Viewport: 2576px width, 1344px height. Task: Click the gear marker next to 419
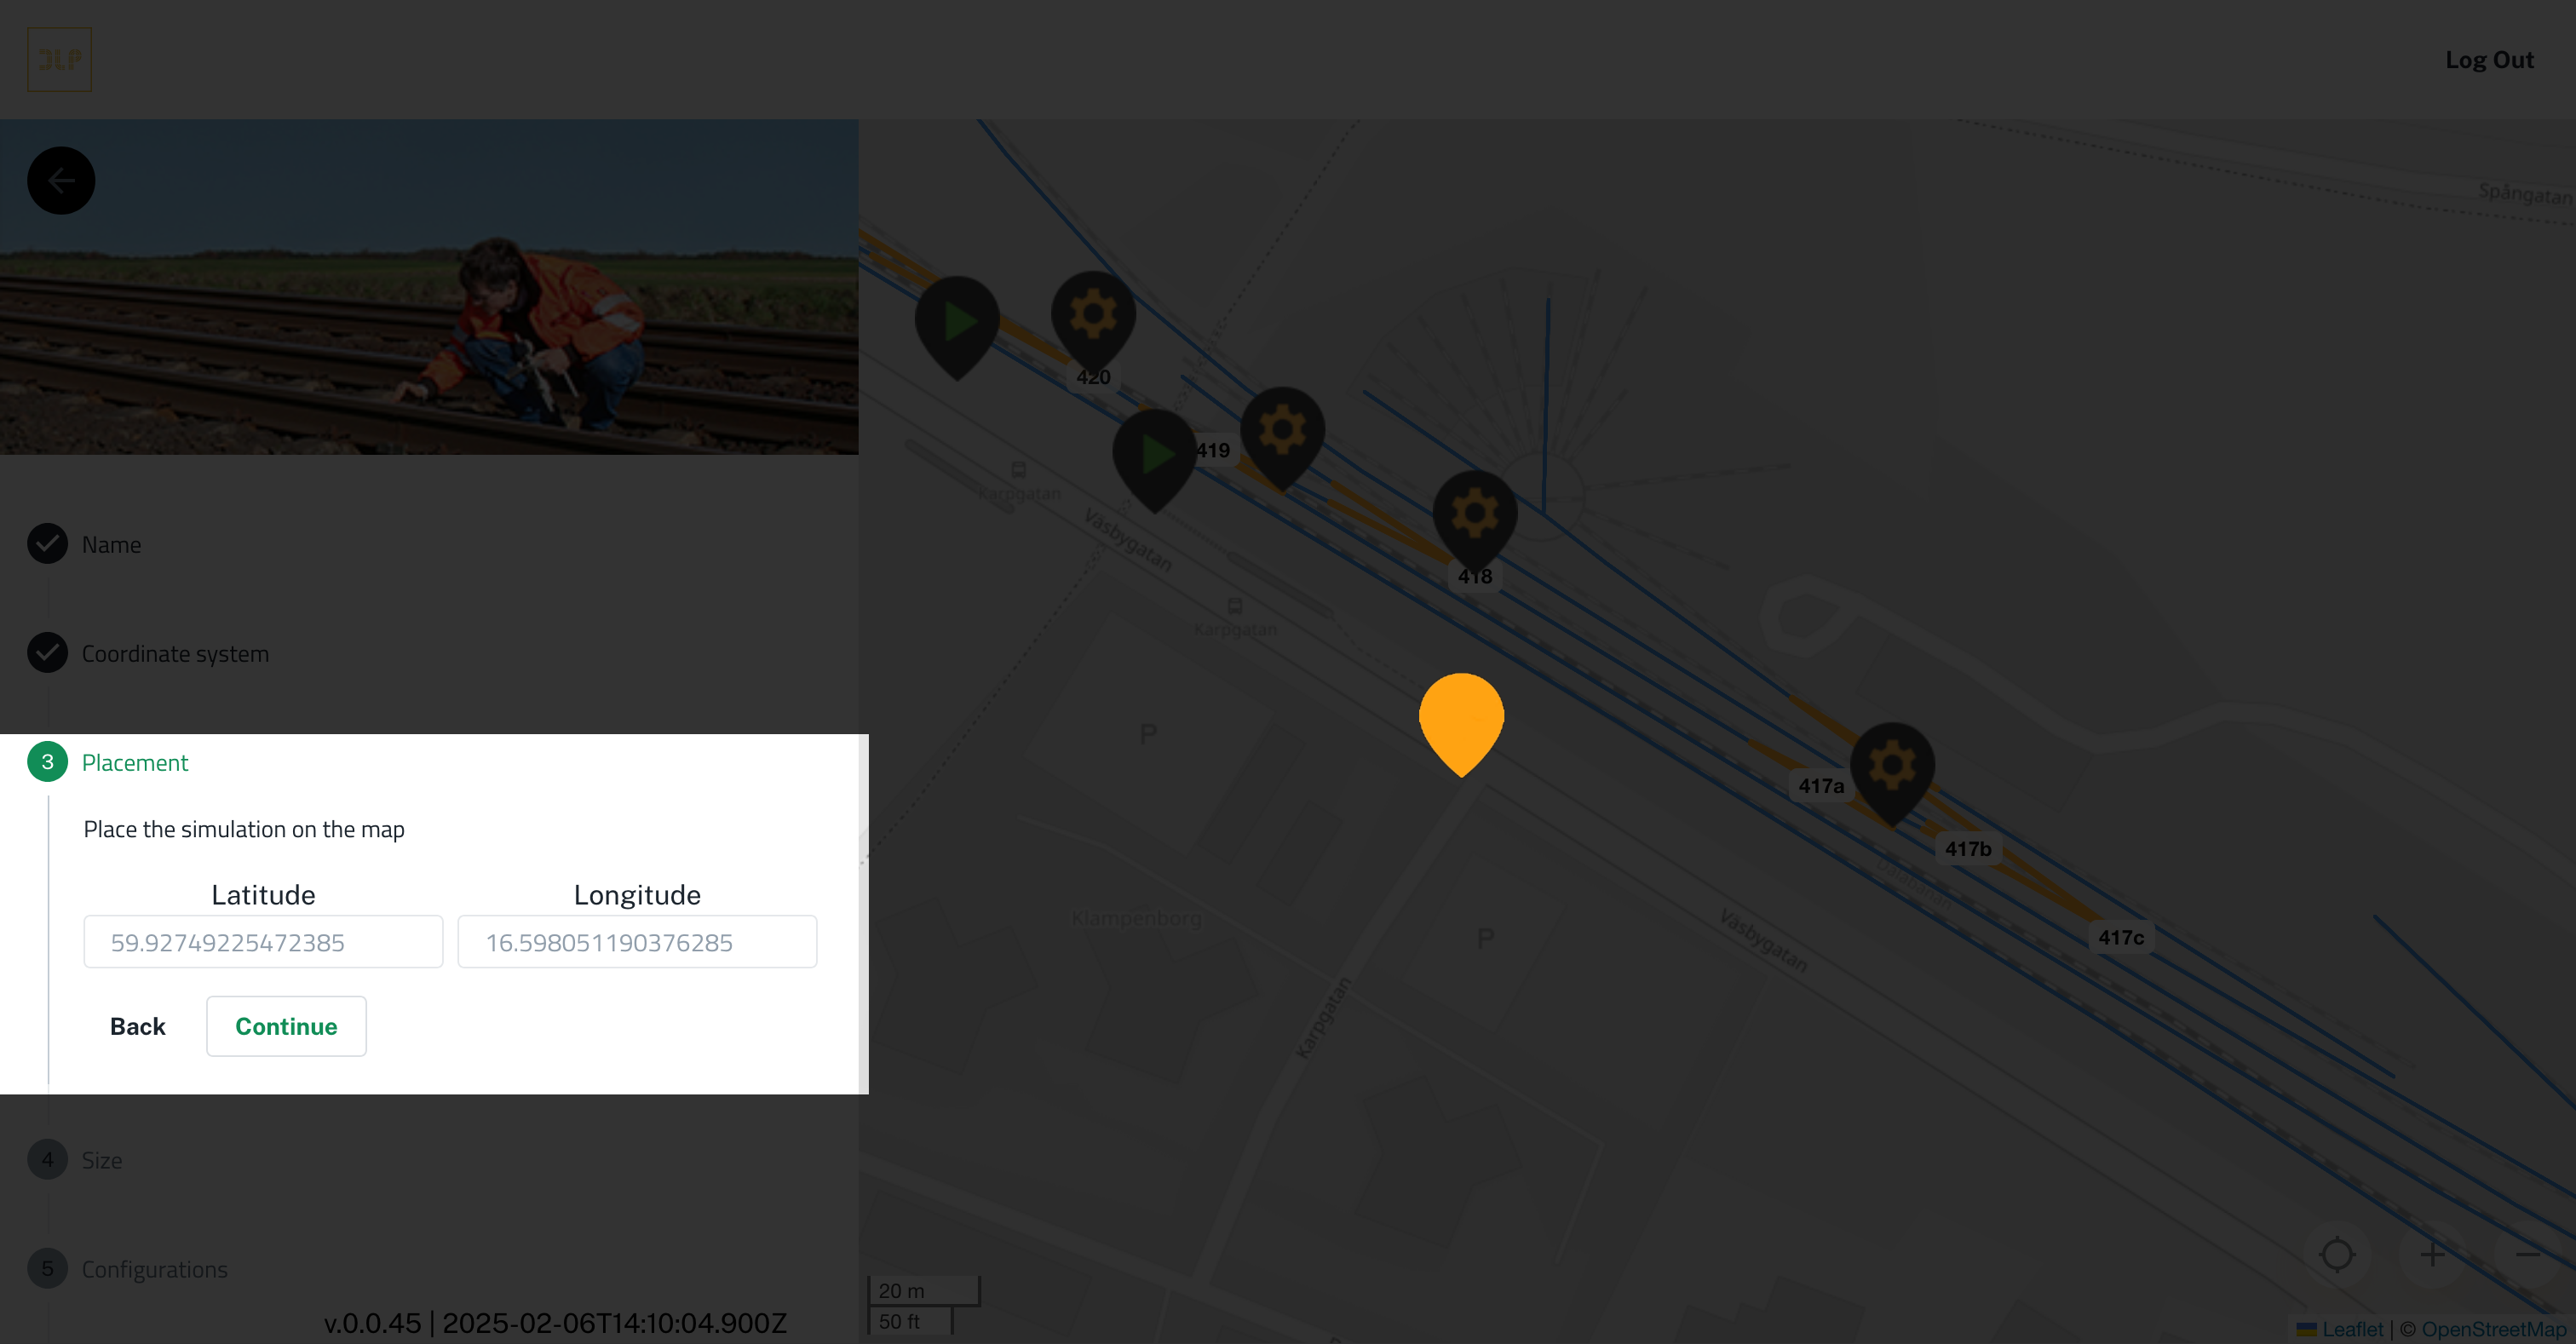[x=1282, y=437]
